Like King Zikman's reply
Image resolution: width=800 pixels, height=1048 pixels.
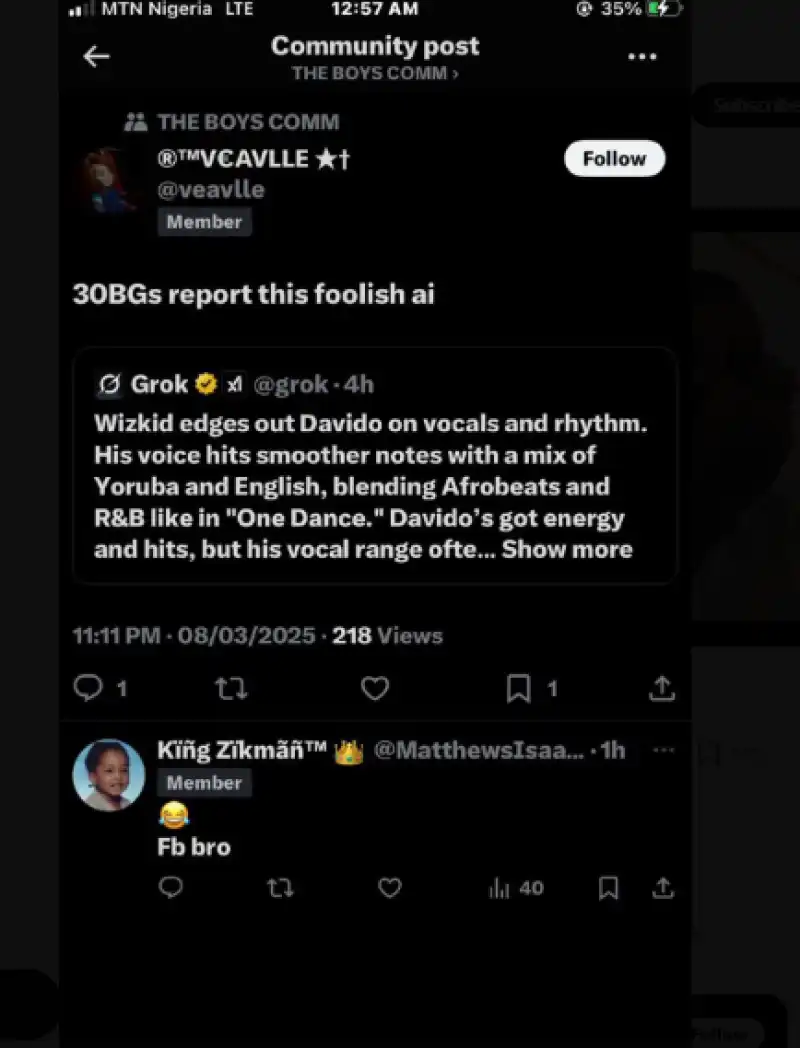coord(390,888)
